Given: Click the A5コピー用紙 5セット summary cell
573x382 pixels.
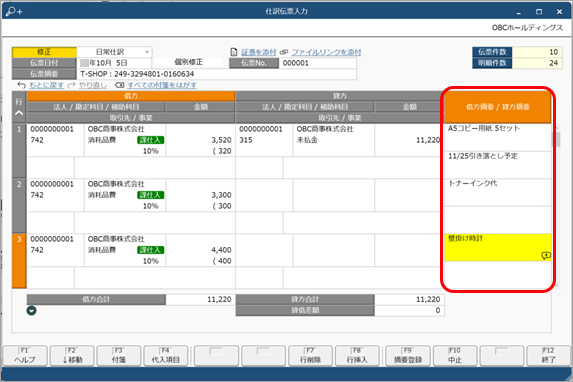Looking at the screenshot, I should click(497, 137).
